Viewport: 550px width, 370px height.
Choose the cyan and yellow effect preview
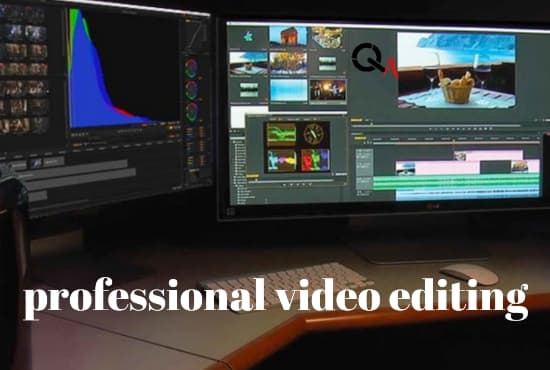point(282,160)
